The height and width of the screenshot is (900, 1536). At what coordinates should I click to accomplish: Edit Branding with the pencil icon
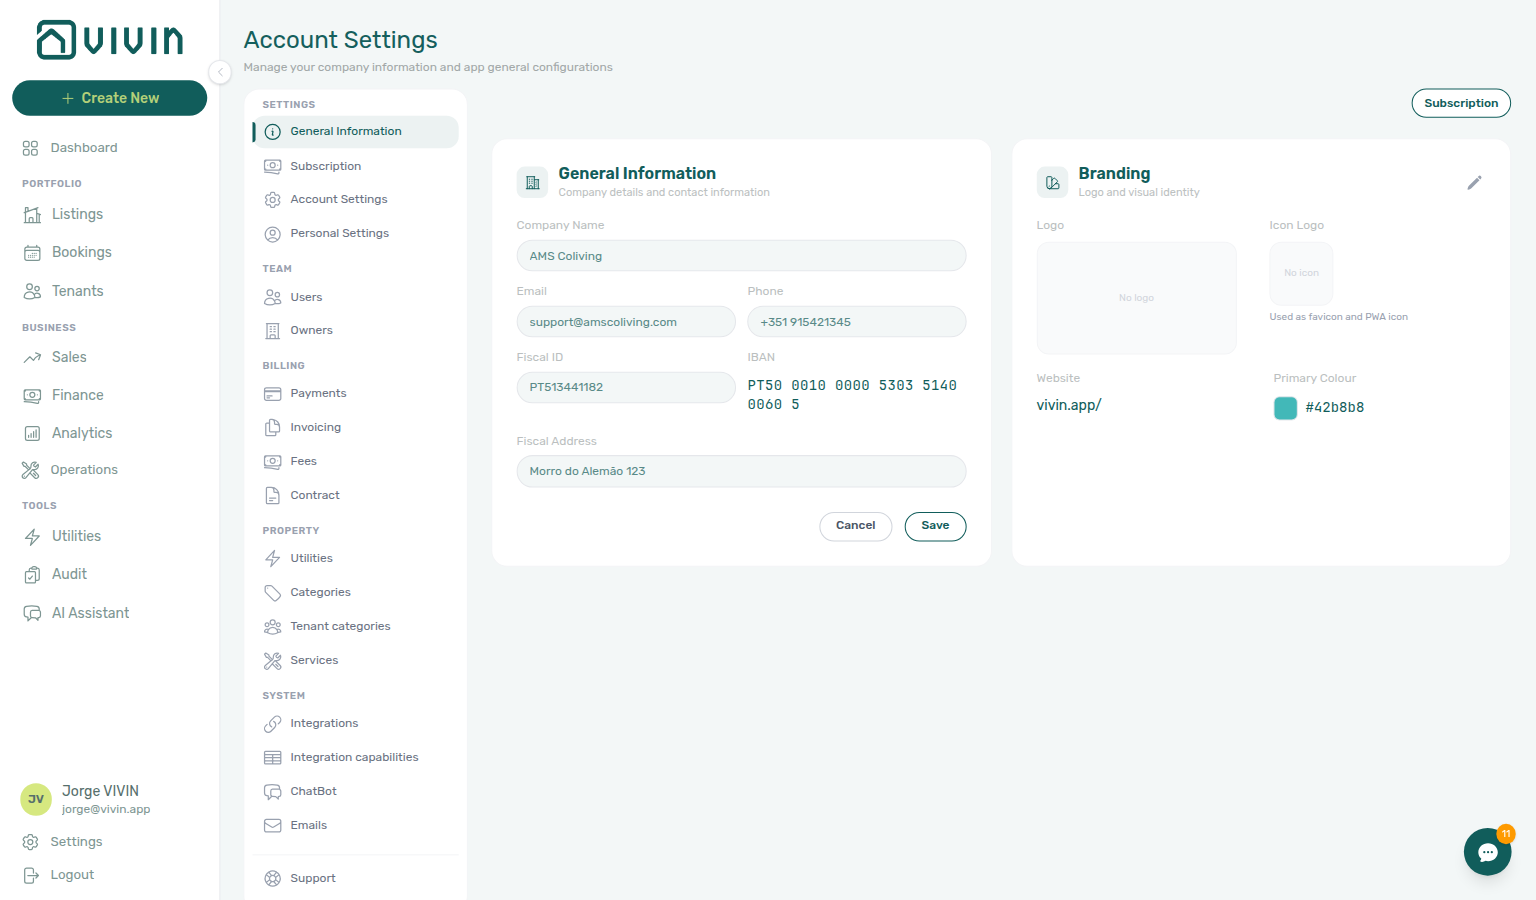coord(1474,183)
